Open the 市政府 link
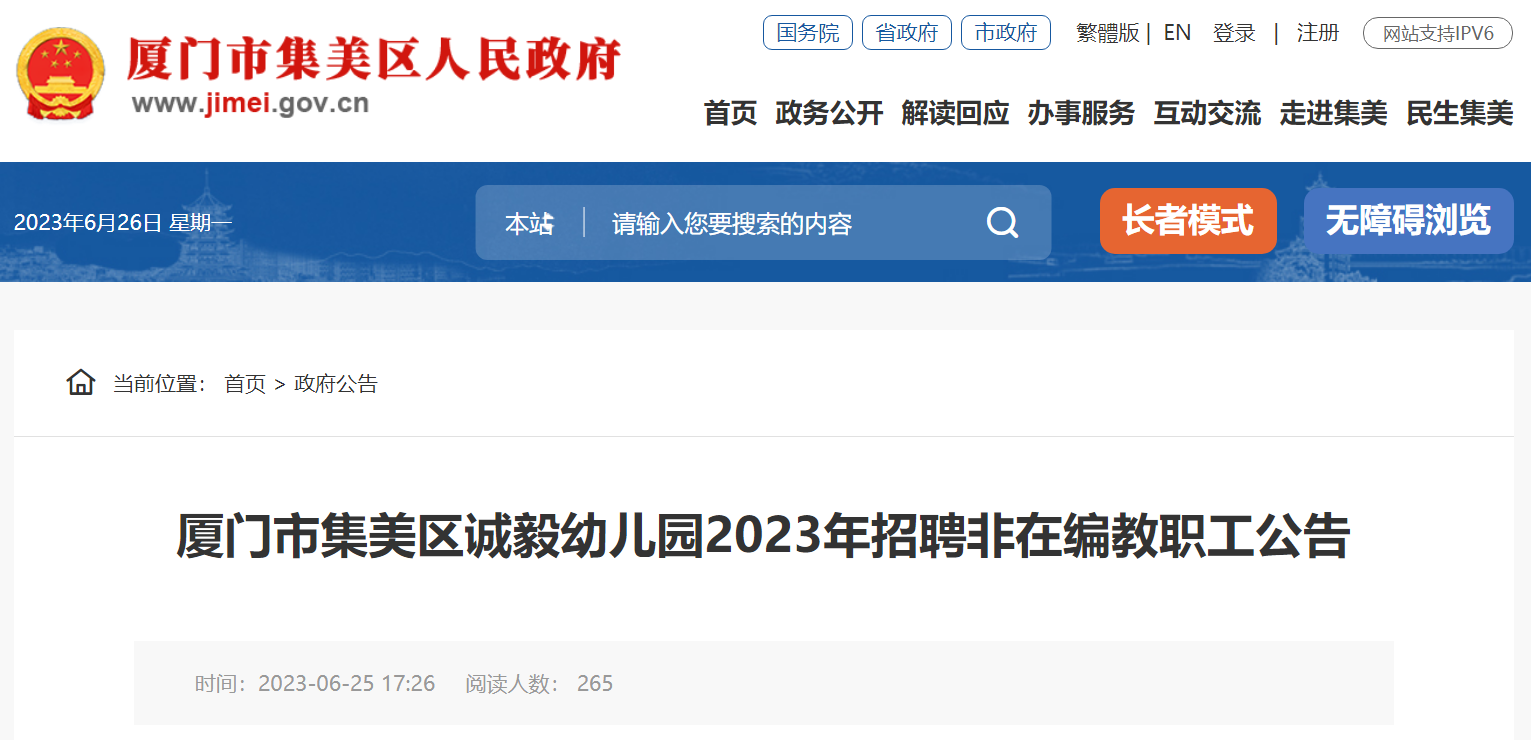Screen dimensions: 1531x740 (x=1006, y=33)
